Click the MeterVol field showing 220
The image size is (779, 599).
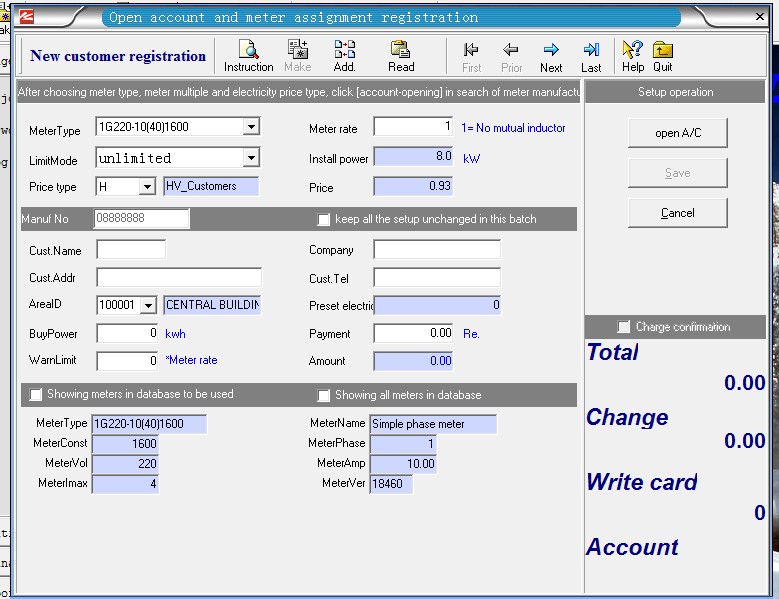[x=125, y=464]
